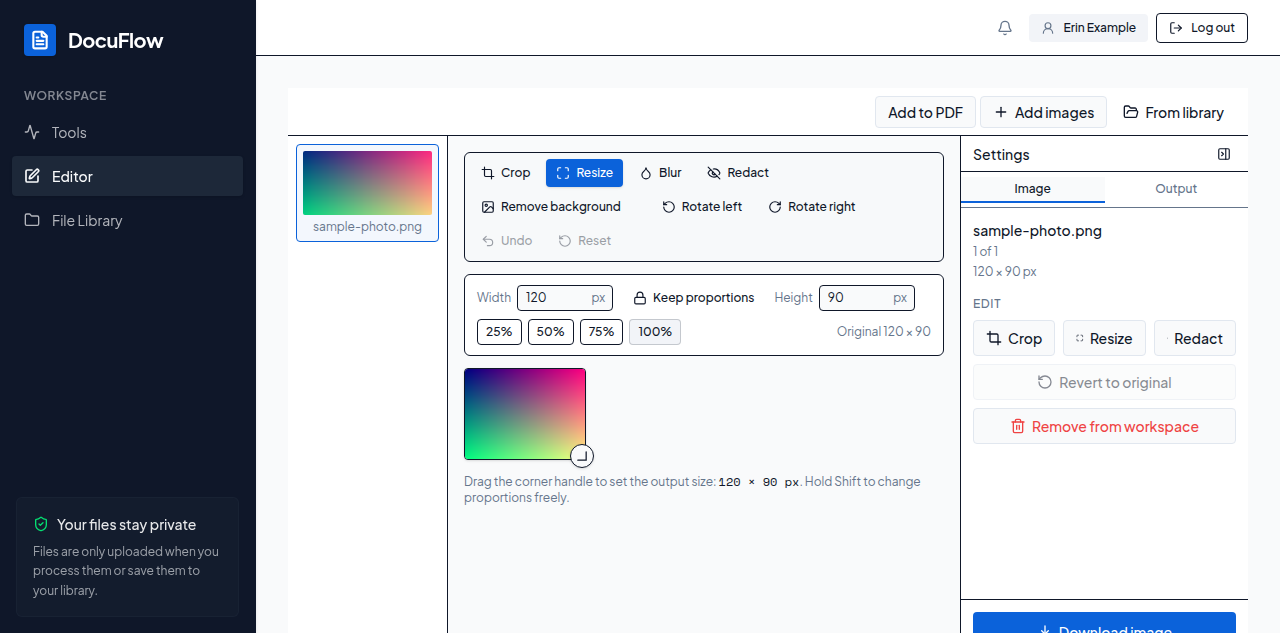Open the Erin Example user menu

(x=1088, y=28)
